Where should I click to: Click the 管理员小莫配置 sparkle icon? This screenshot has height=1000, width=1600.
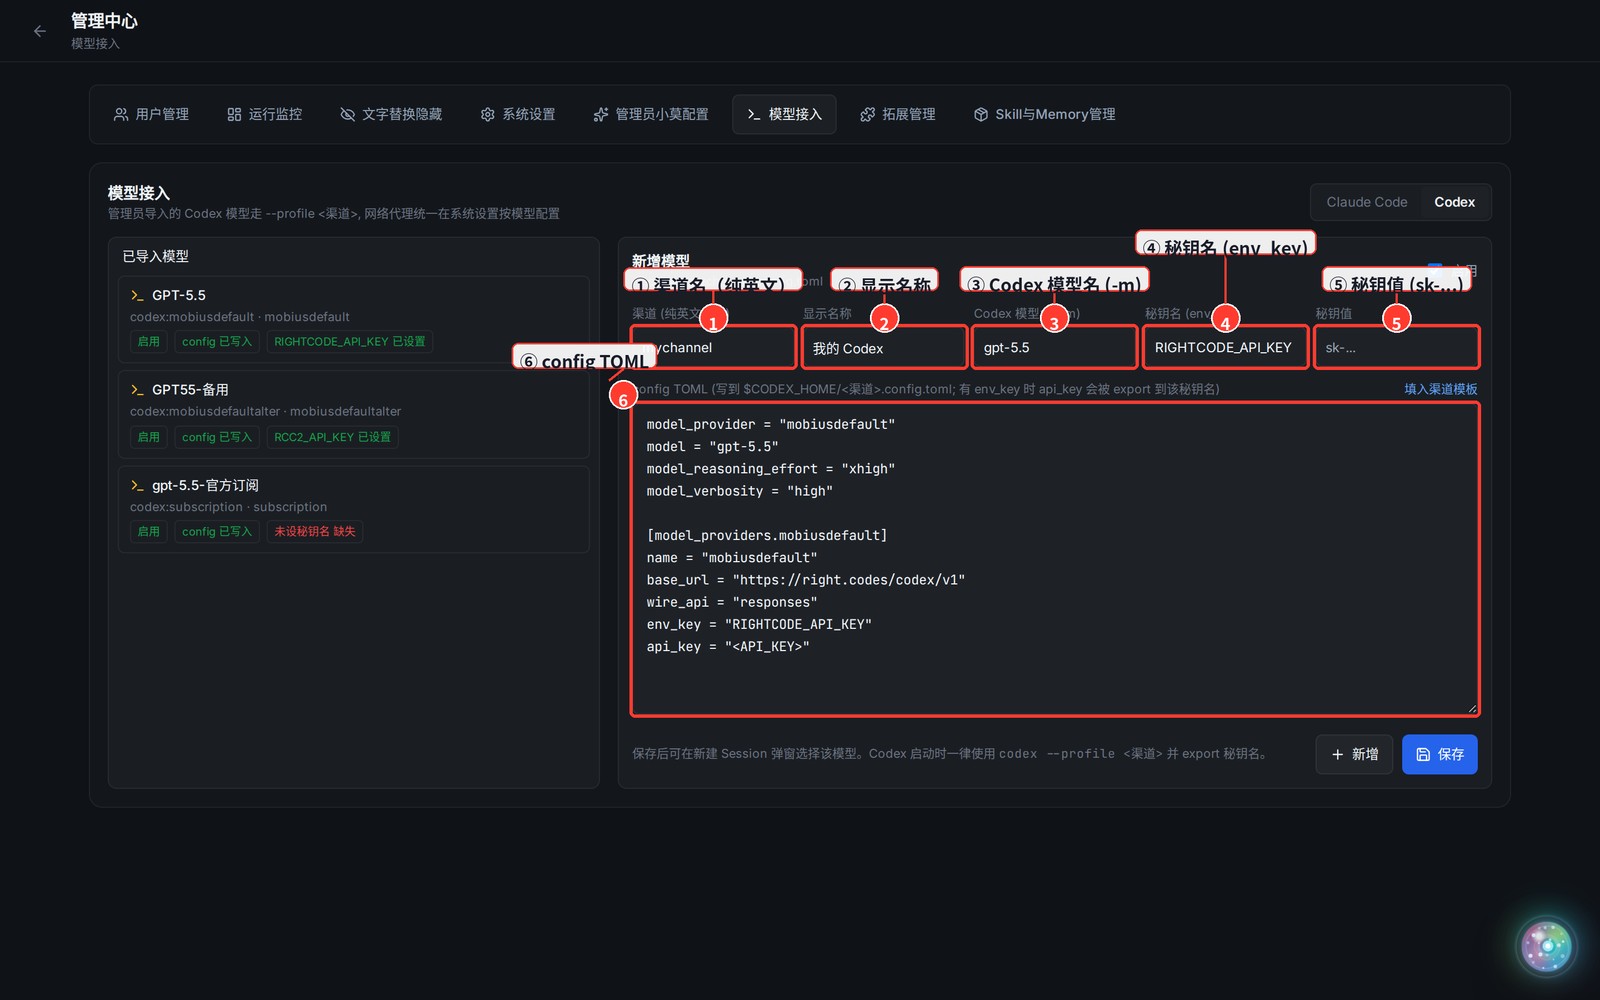click(601, 114)
